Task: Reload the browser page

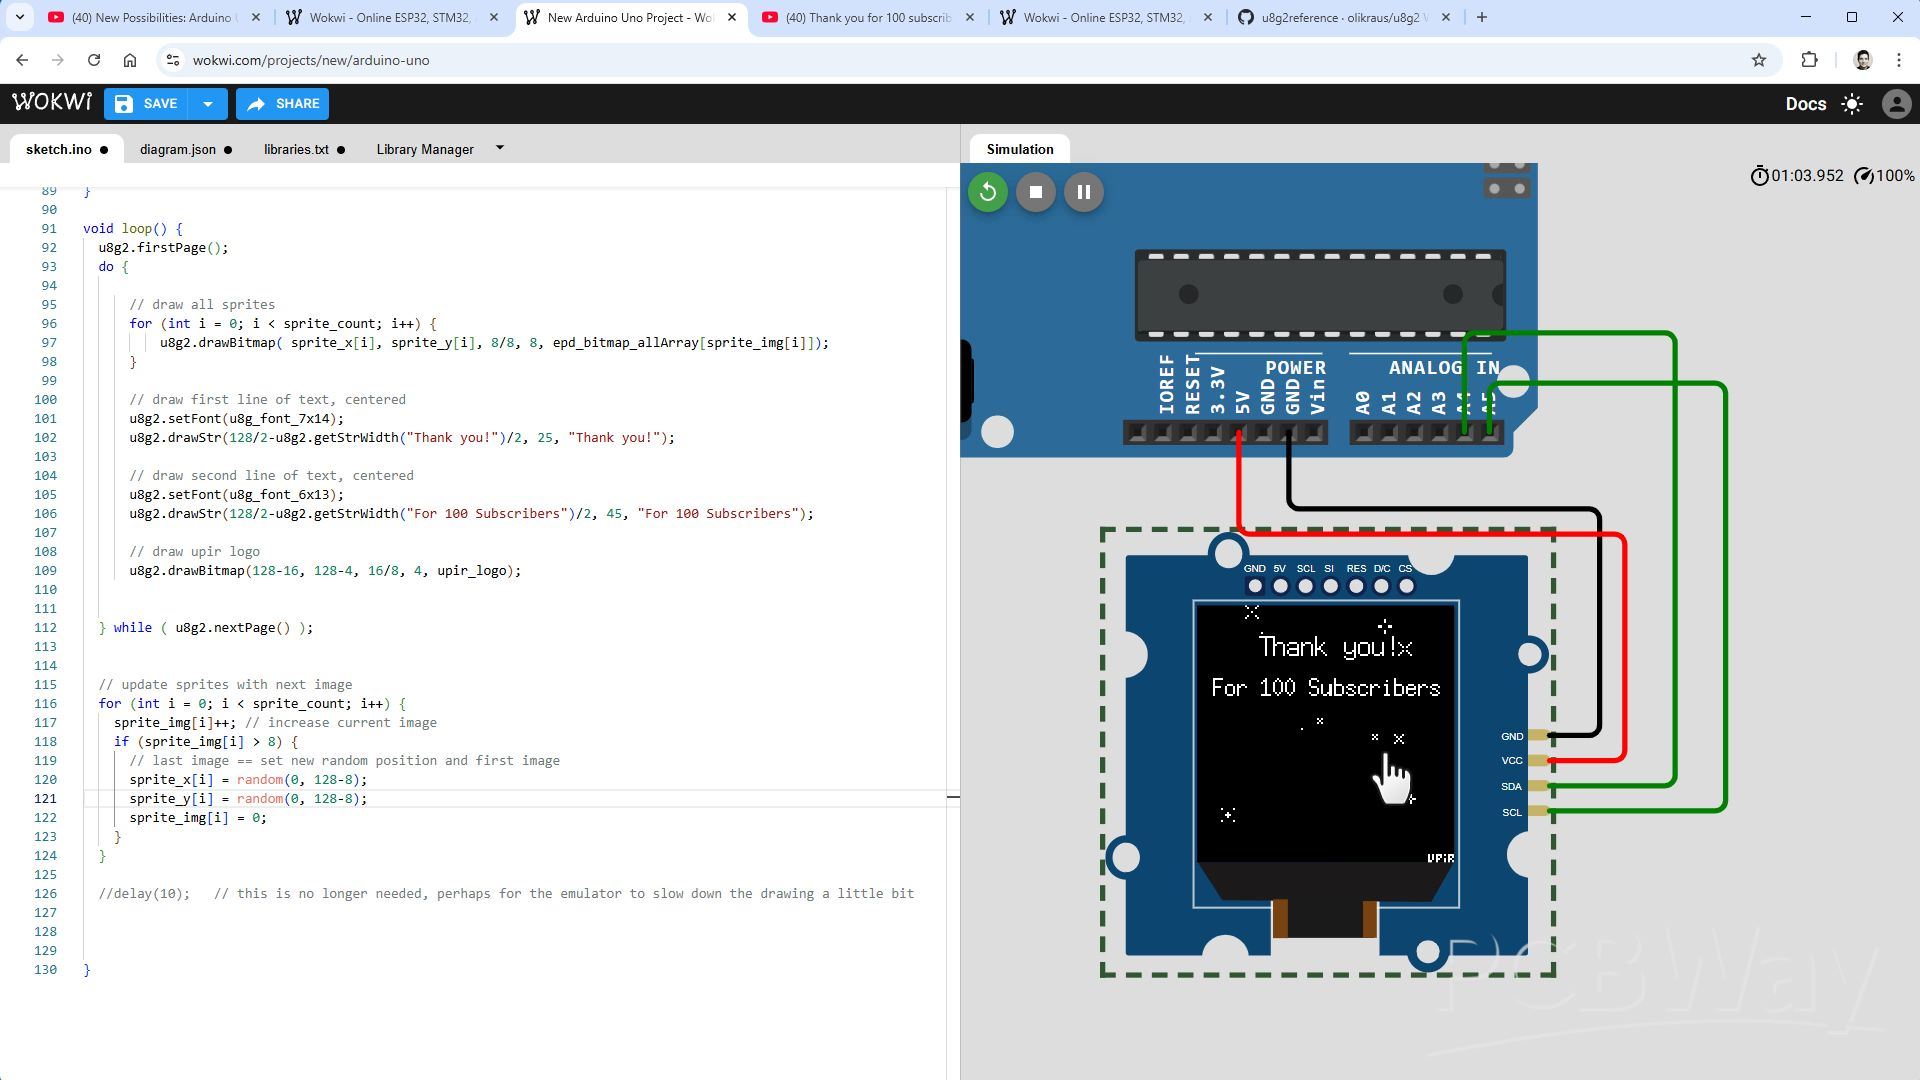Action: pos(93,60)
